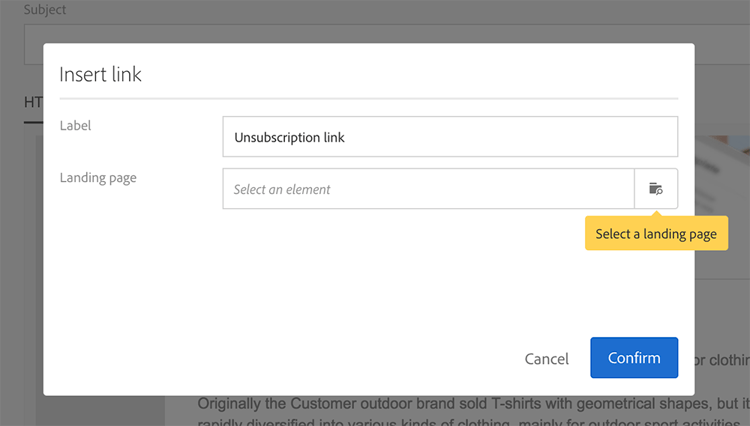Click the separator line under the 'Insert link' title

[369, 99]
